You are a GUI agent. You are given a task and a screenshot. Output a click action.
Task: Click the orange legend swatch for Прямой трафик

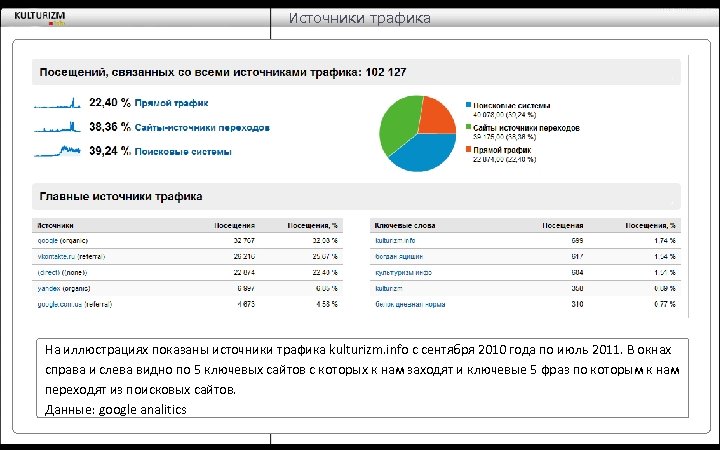tap(468, 149)
